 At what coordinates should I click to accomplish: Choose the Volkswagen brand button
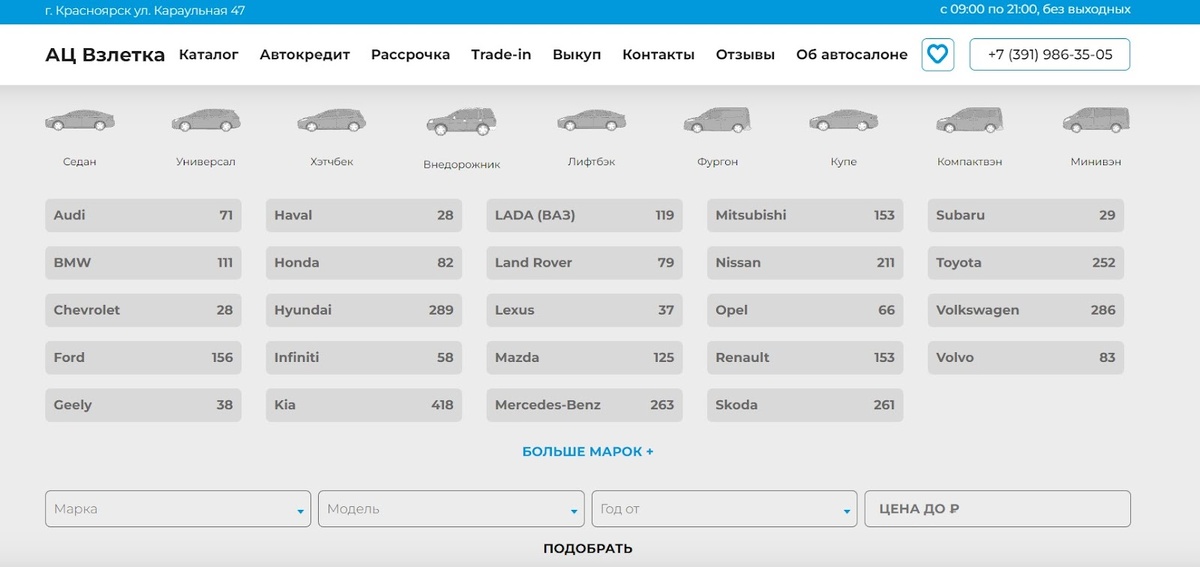(1026, 310)
